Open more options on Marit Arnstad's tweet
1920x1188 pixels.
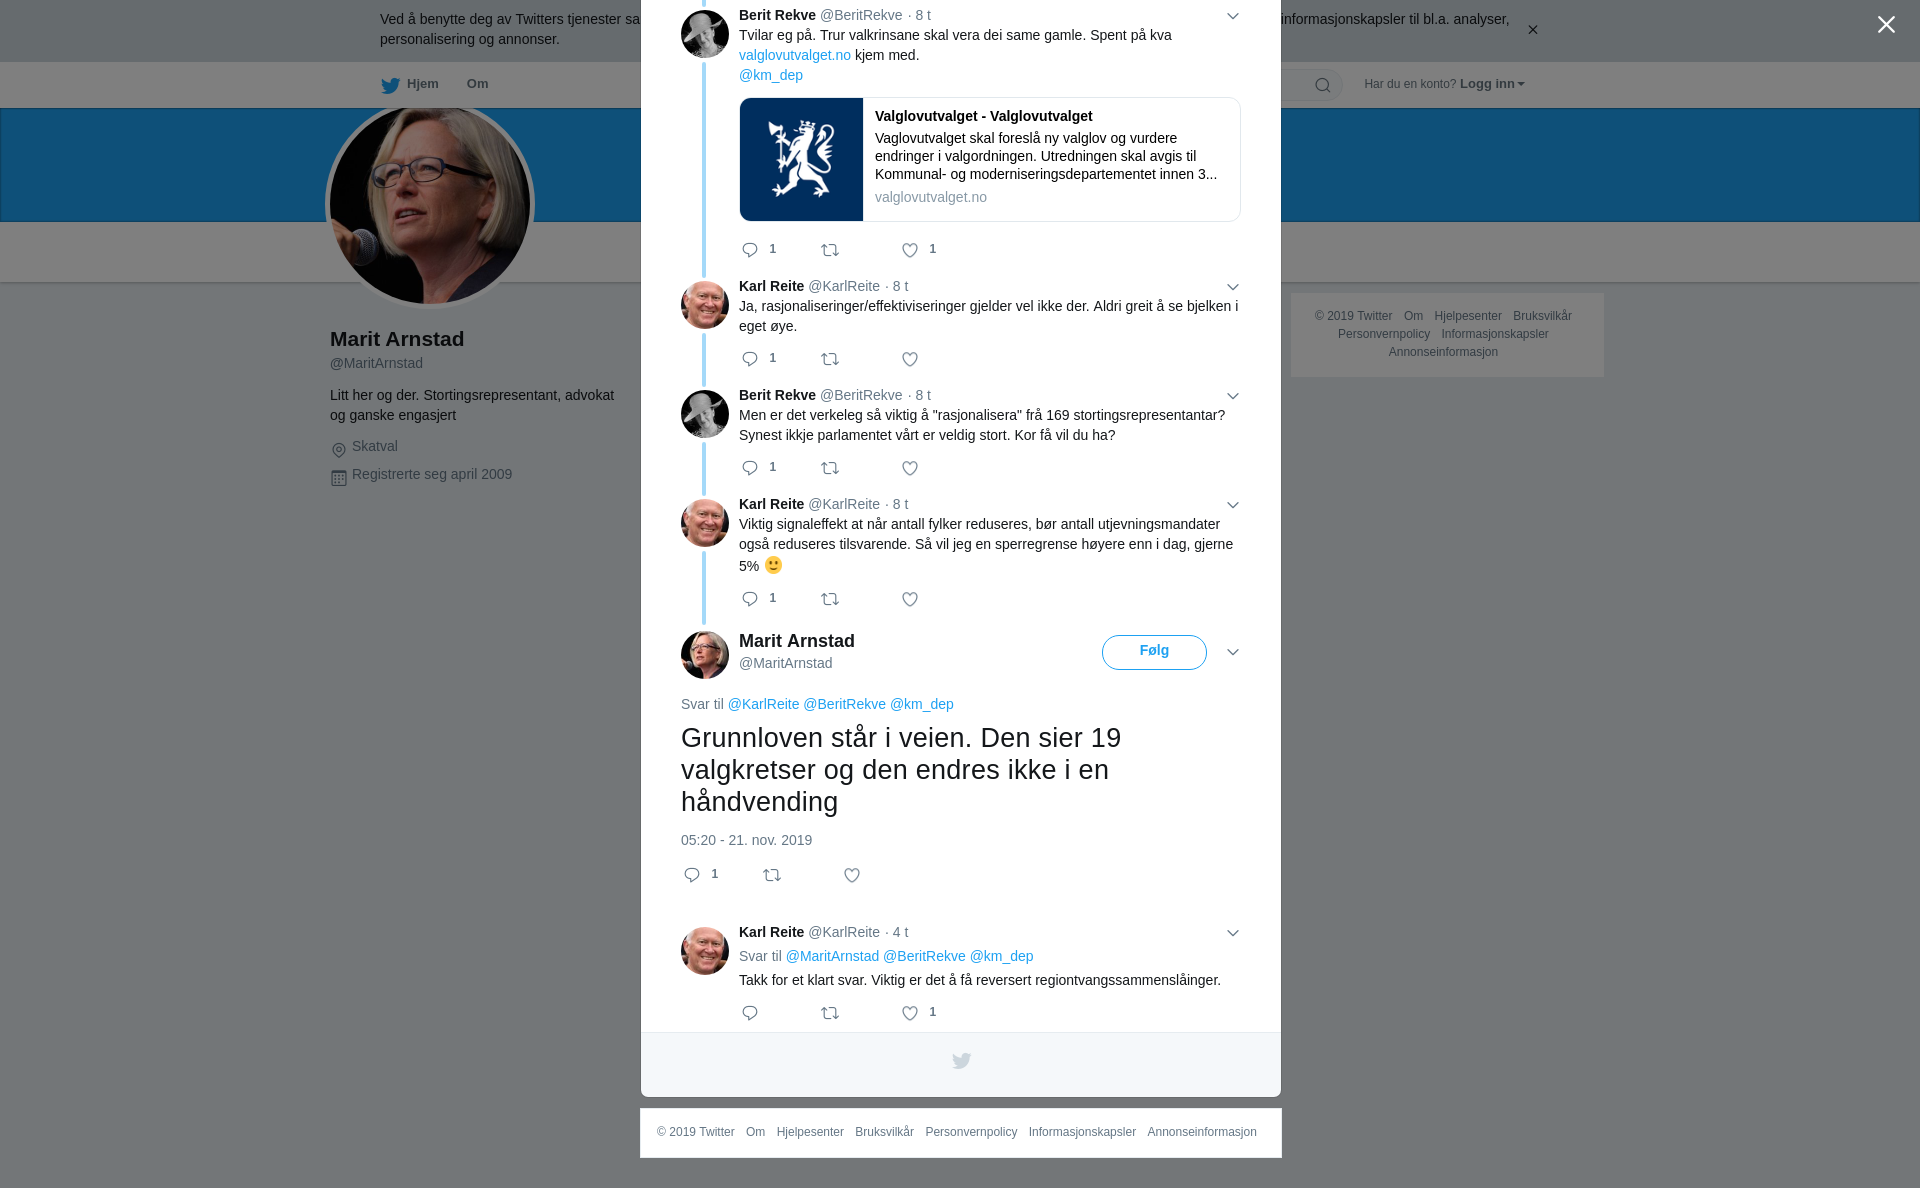1233,653
